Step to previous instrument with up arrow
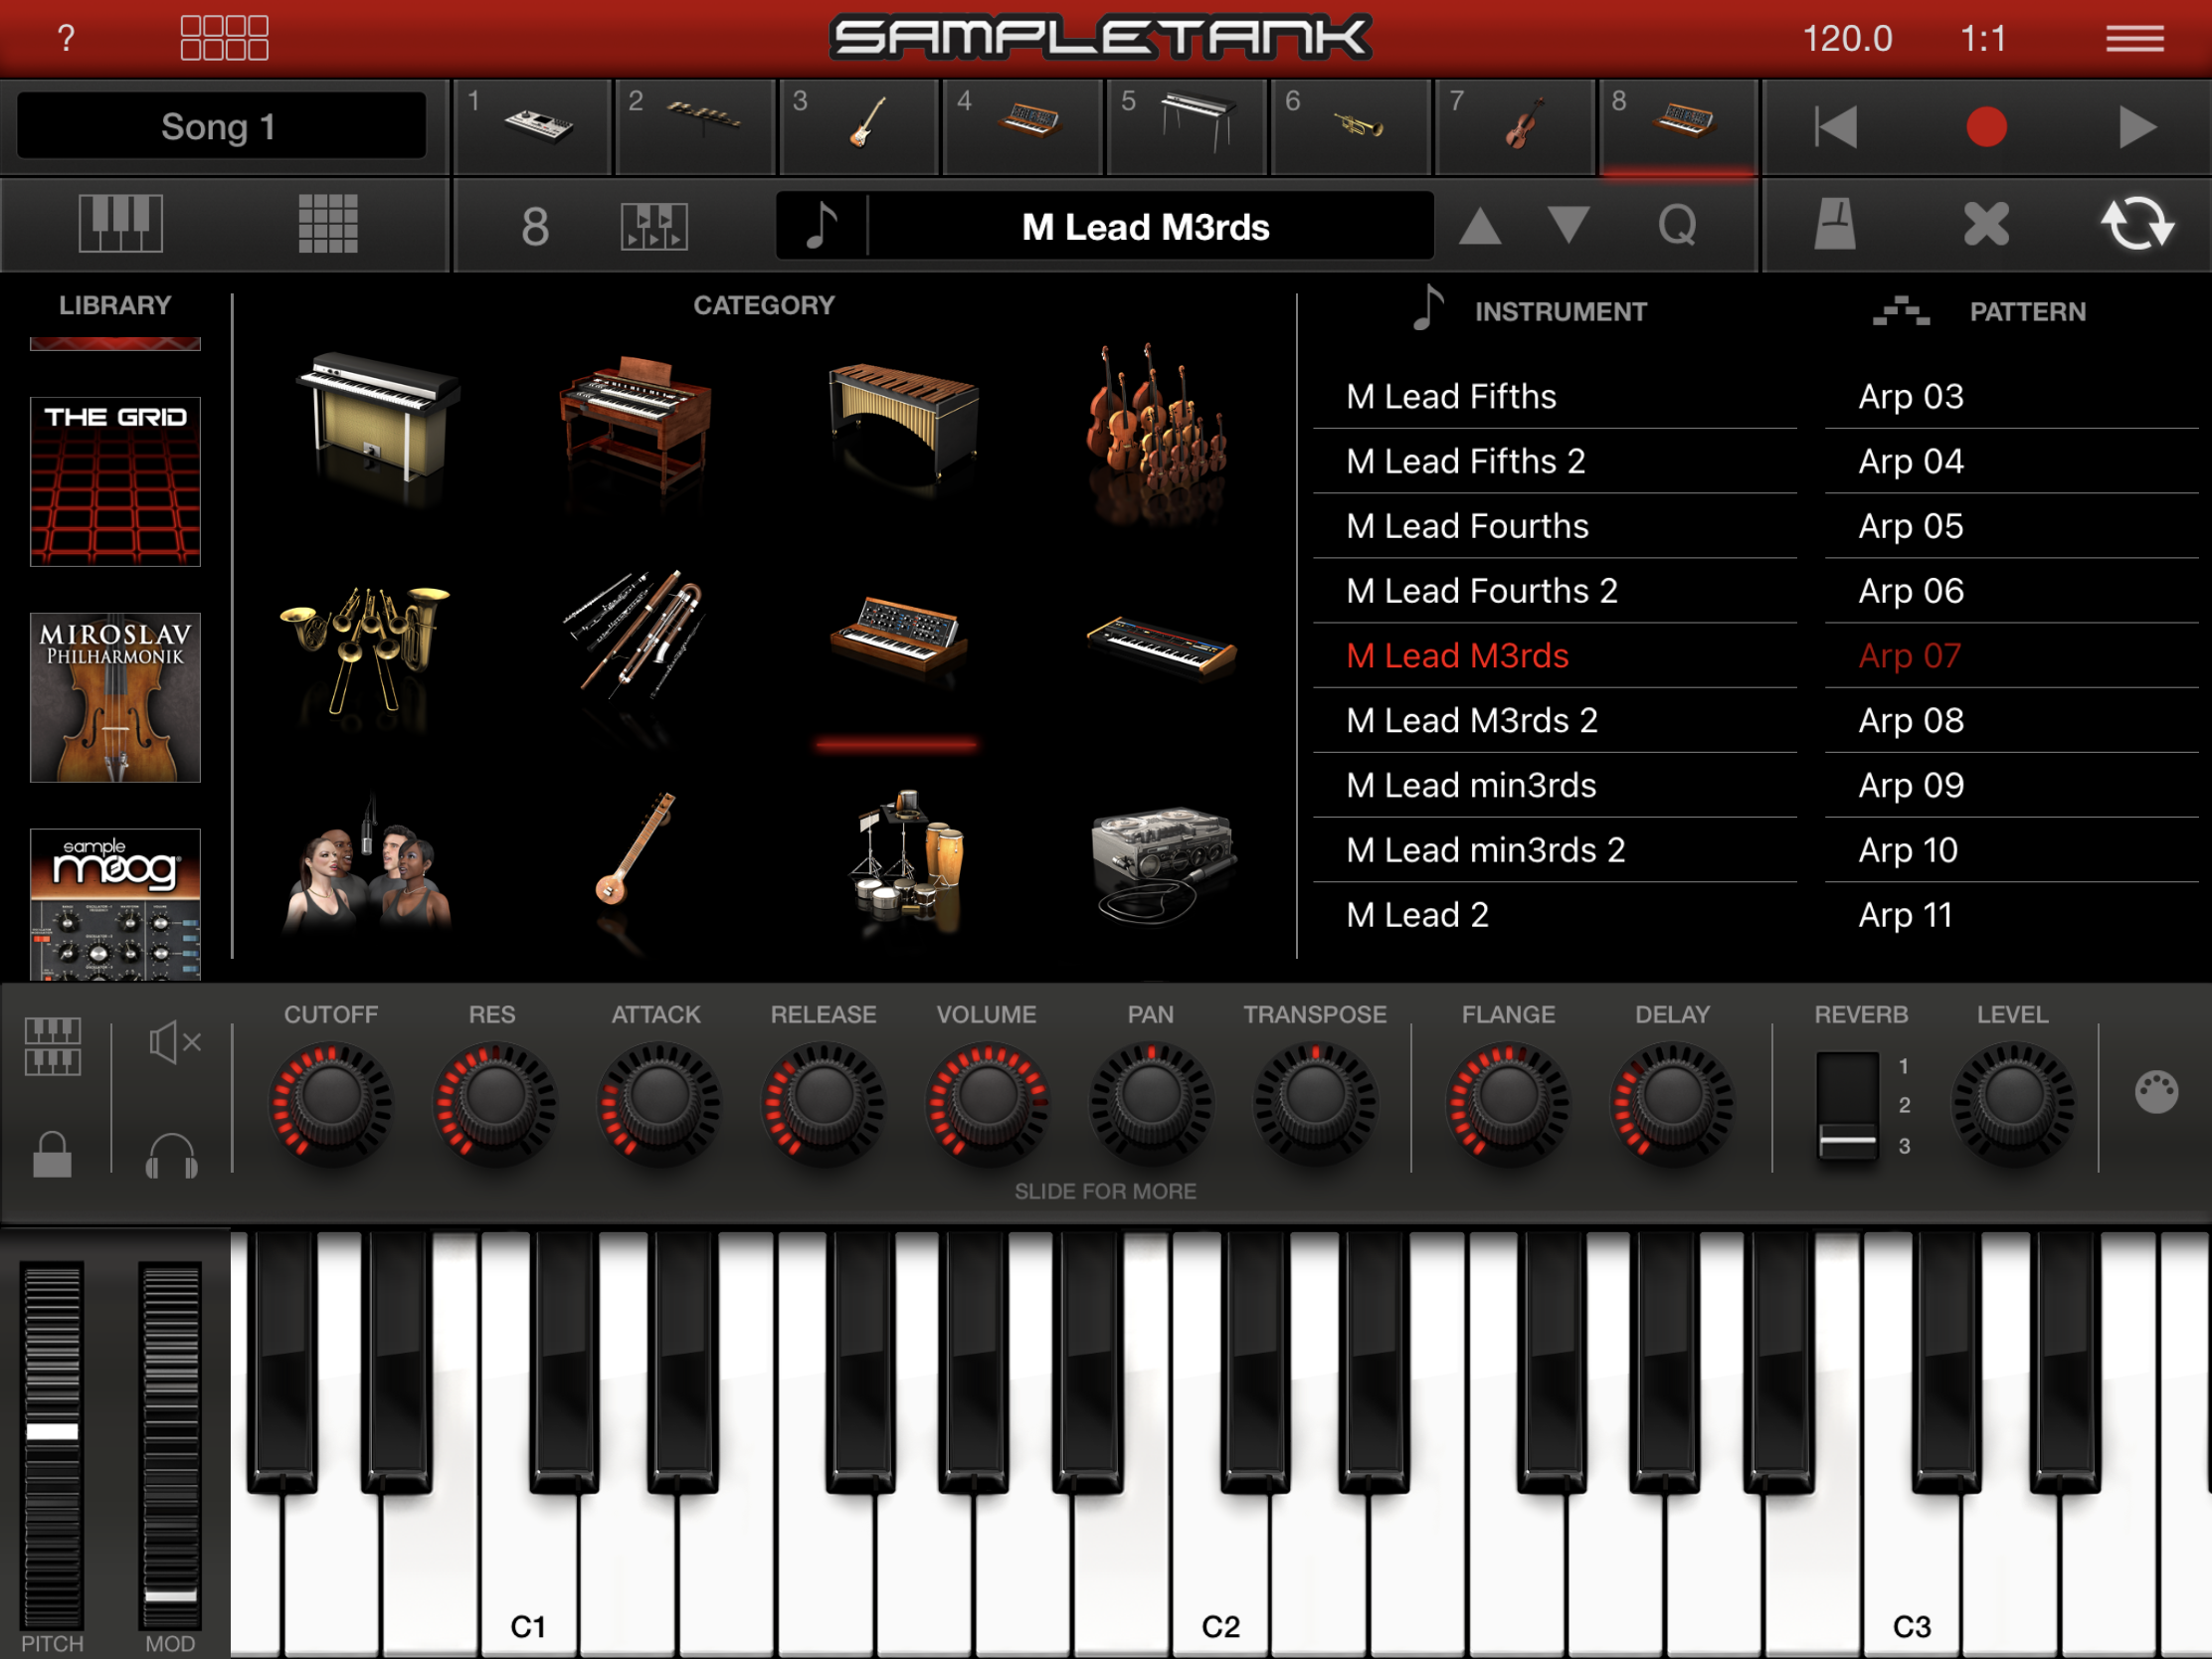2212x1659 pixels. pos(1480,226)
